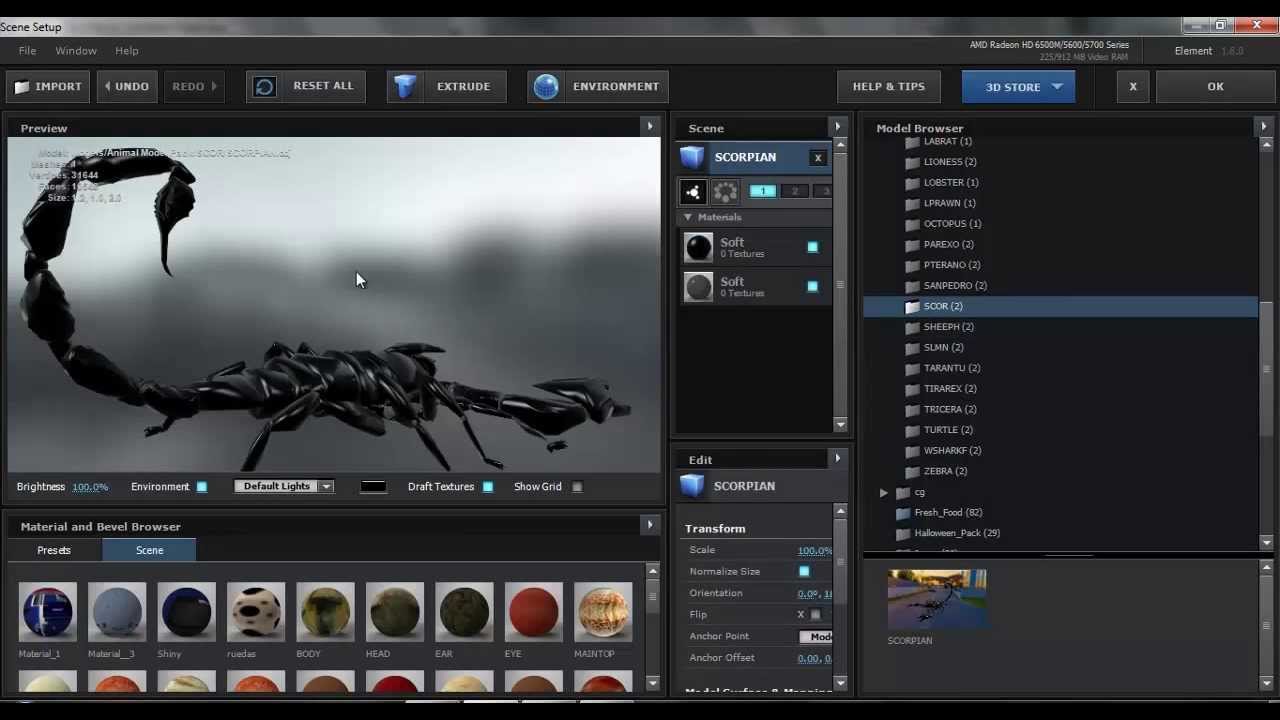Toggle Draft Textures off
This screenshot has height=720, width=1280.
[x=488, y=486]
